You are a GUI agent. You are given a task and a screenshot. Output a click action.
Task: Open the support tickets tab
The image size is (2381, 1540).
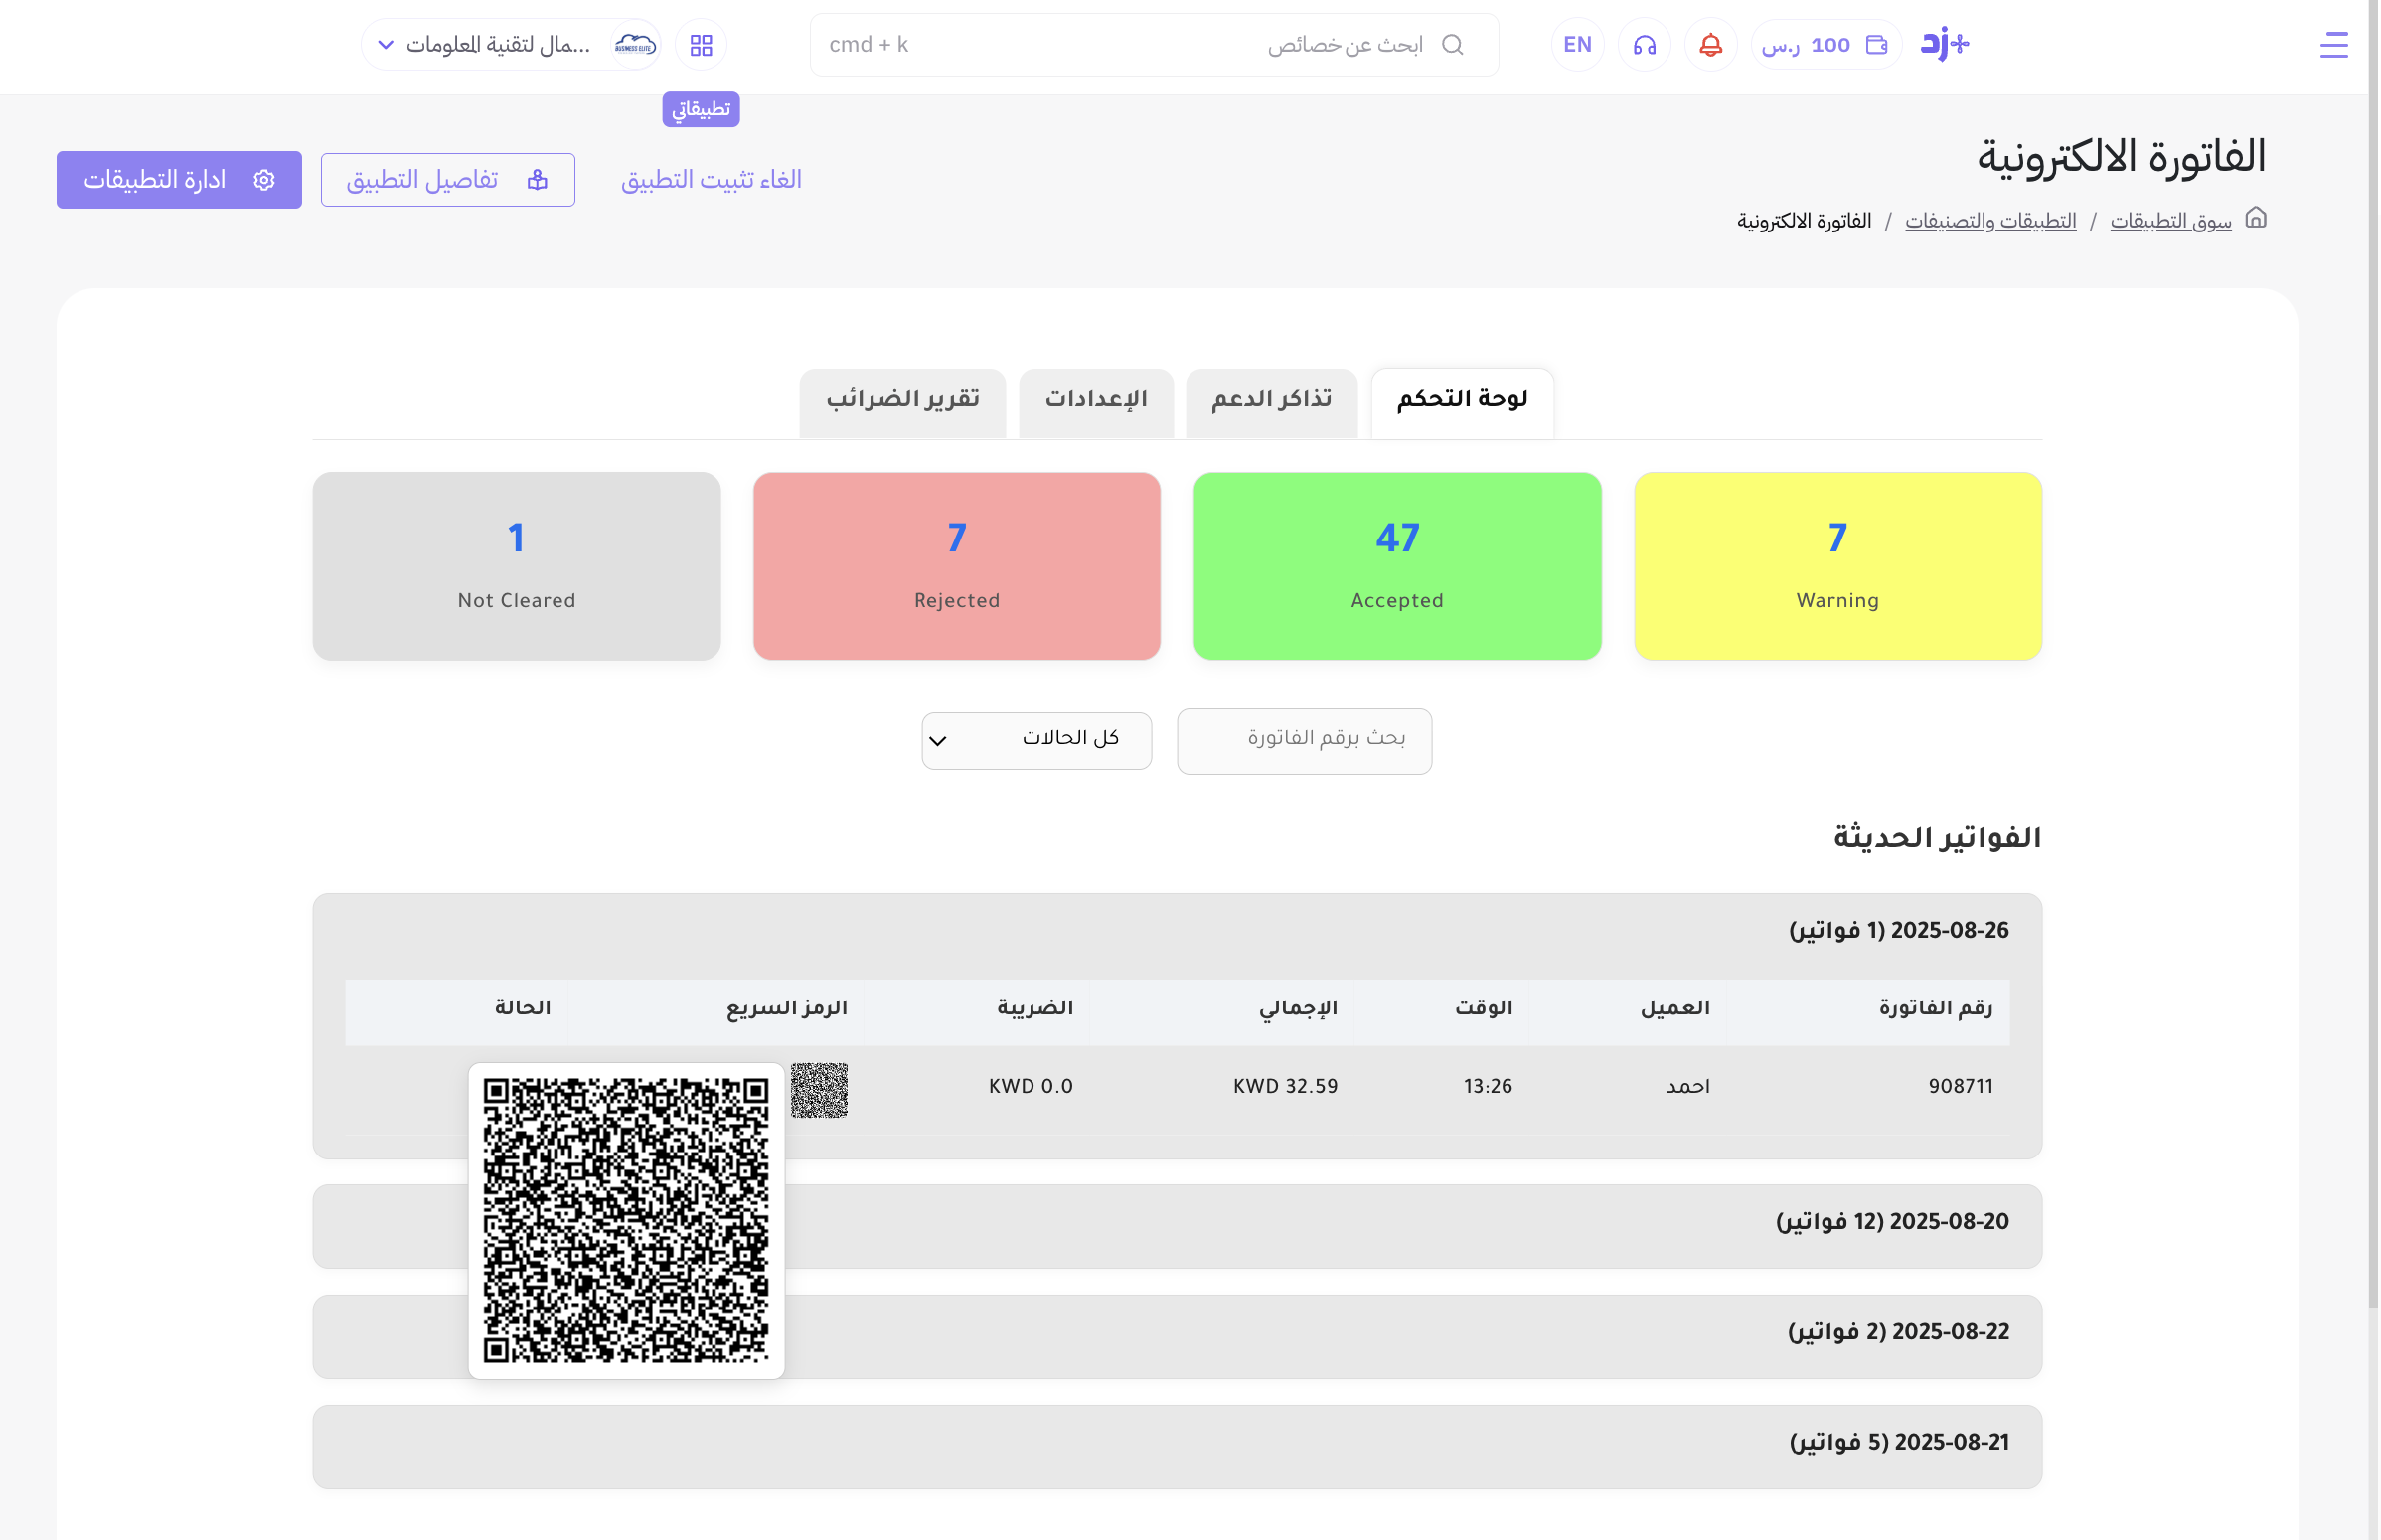click(1271, 401)
